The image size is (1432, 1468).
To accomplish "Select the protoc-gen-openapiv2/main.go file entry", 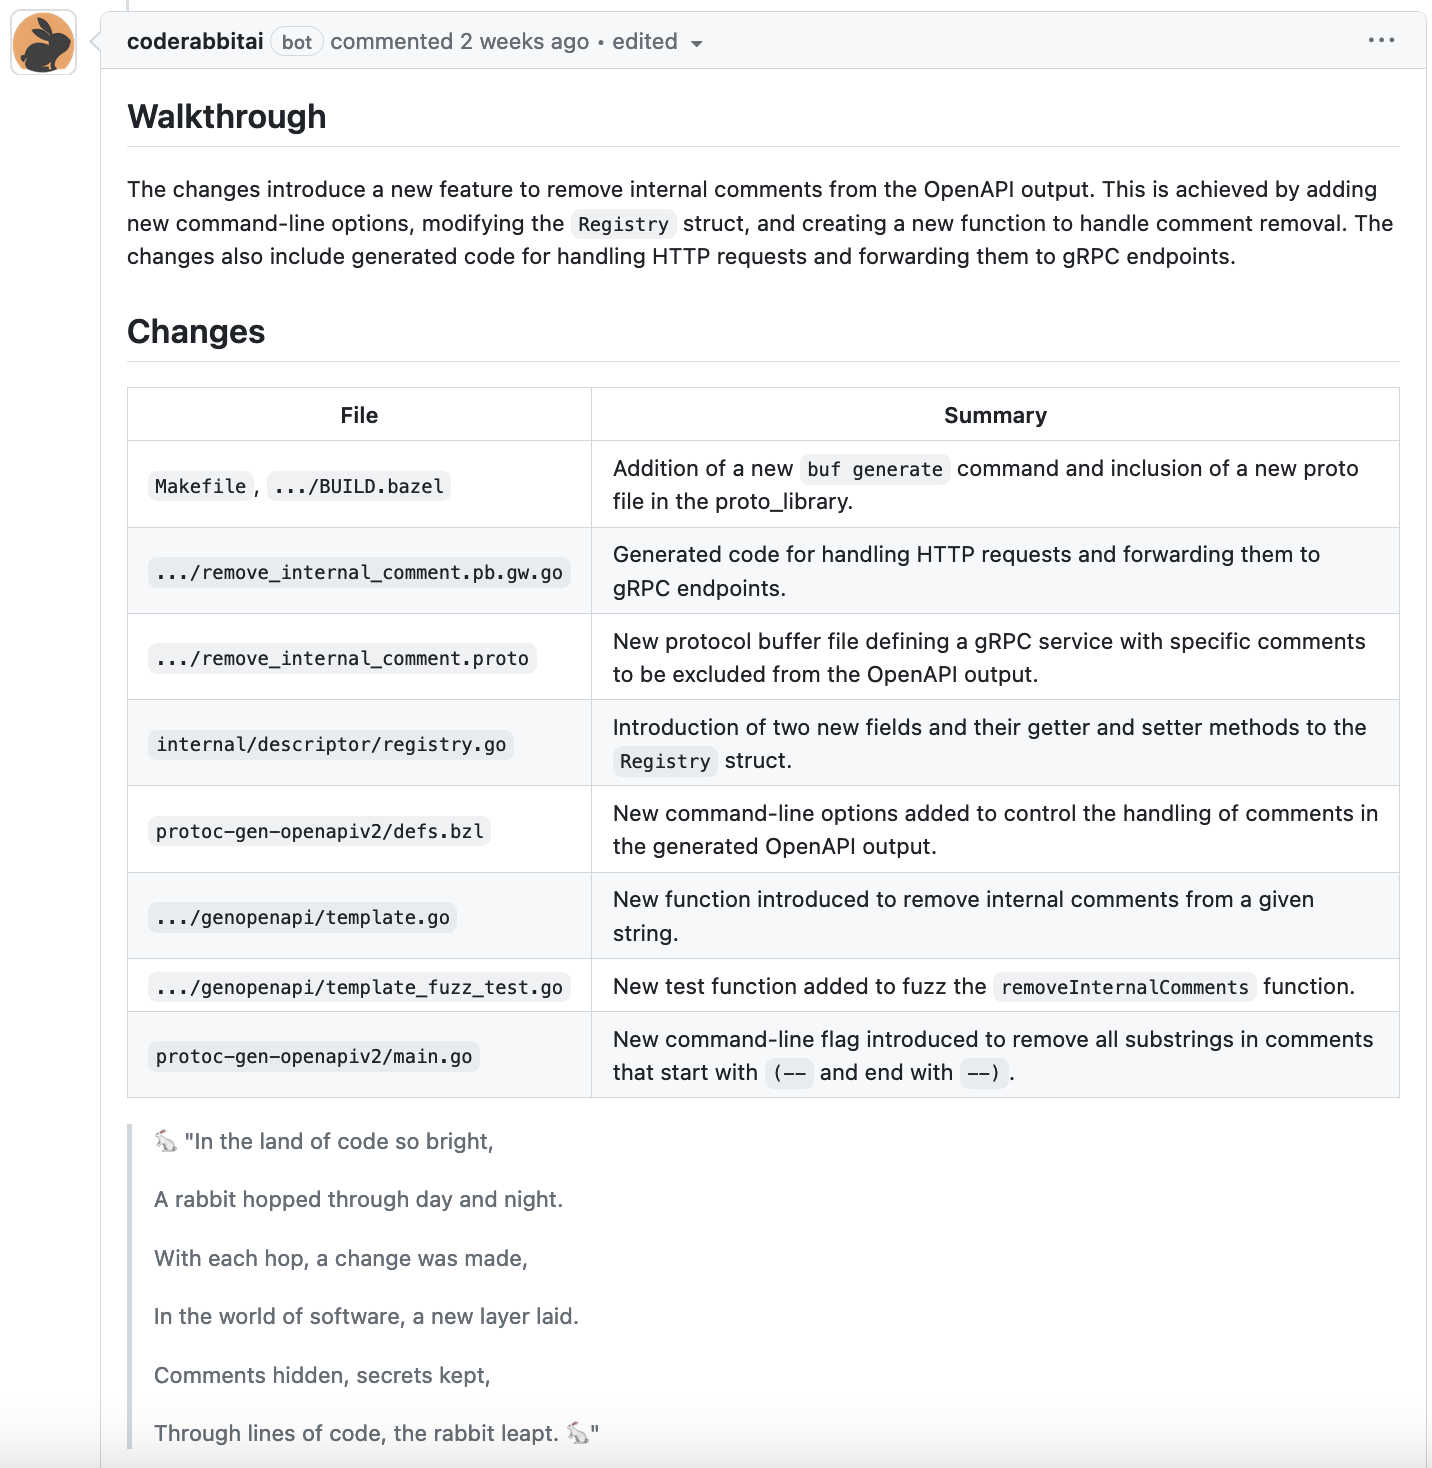I will pos(313,1056).
